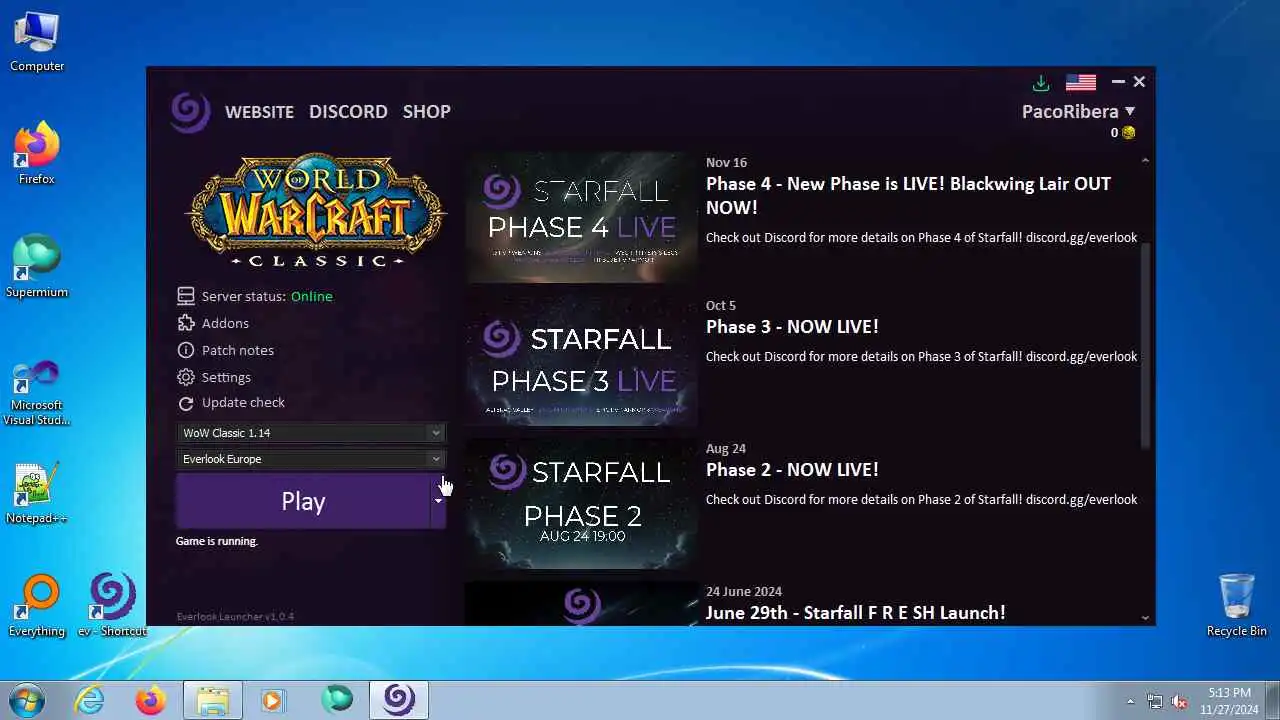Open the DISCORD link

pyautogui.click(x=348, y=112)
